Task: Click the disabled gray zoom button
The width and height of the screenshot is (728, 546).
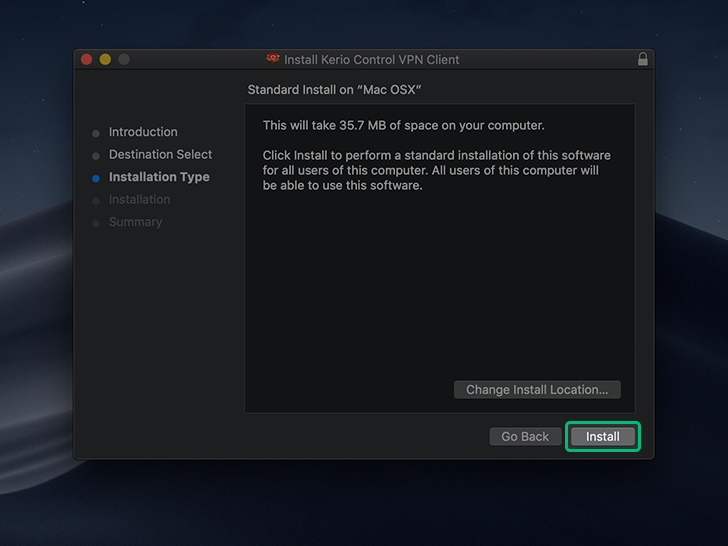Action: (124, 59)
